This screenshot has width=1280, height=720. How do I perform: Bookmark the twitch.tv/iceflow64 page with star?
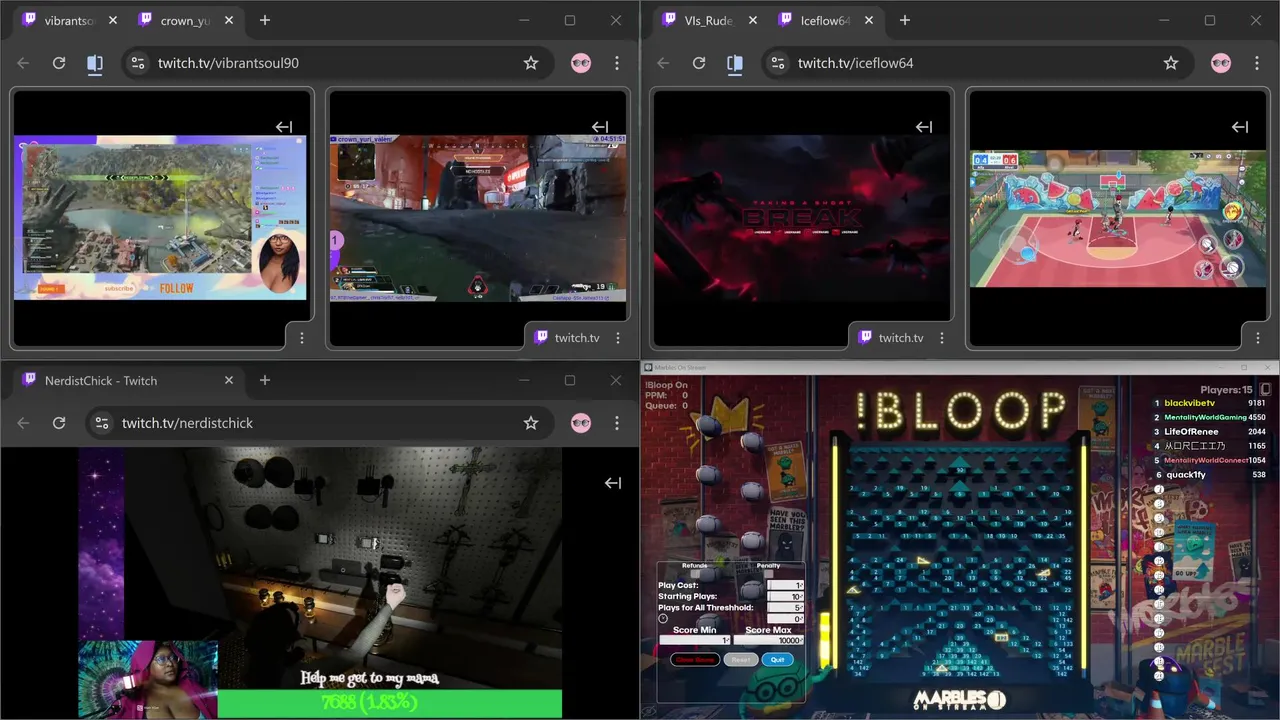[x=1171, y=63]
